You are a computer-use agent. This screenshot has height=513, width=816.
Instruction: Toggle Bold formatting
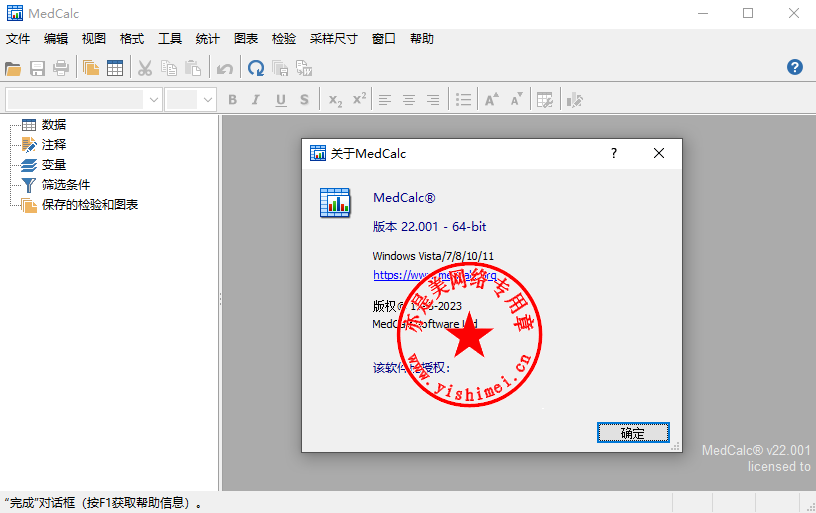[x=233, y=100]
